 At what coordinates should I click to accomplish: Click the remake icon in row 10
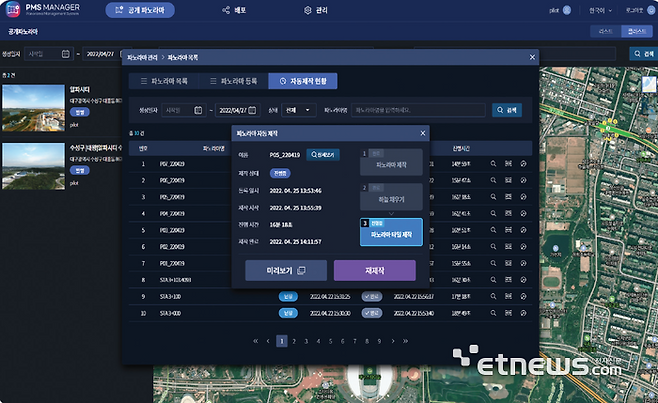click(523, 313)
